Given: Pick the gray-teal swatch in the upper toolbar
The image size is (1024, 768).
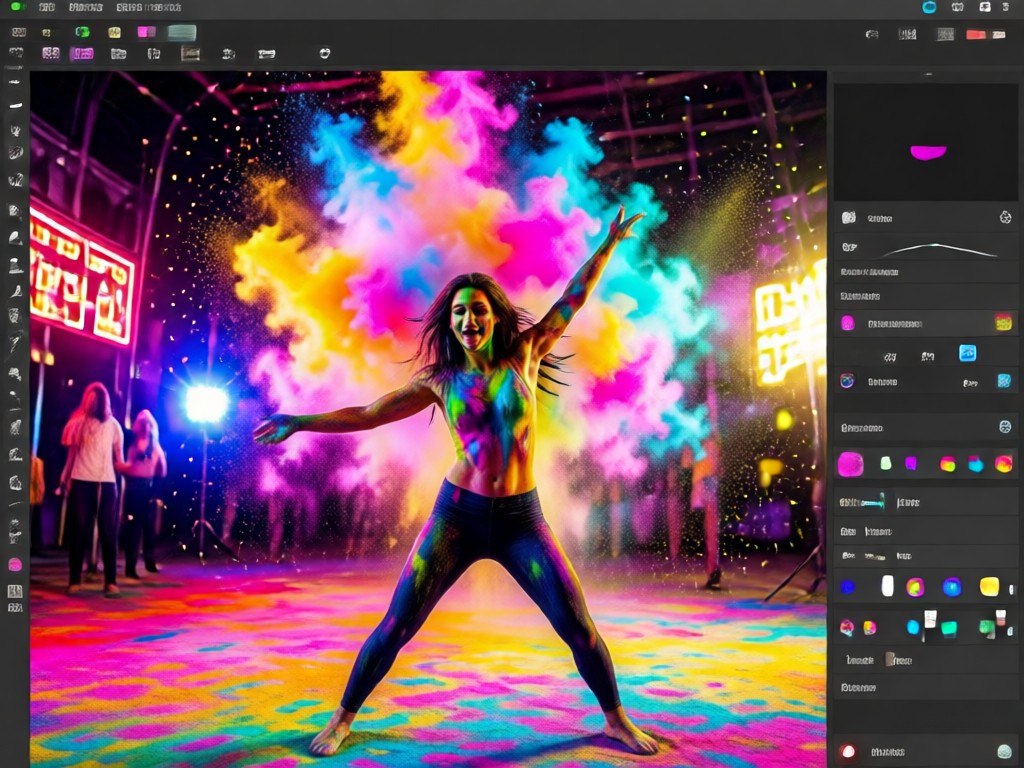Looking at the screenshot, I should coord(182,32).
